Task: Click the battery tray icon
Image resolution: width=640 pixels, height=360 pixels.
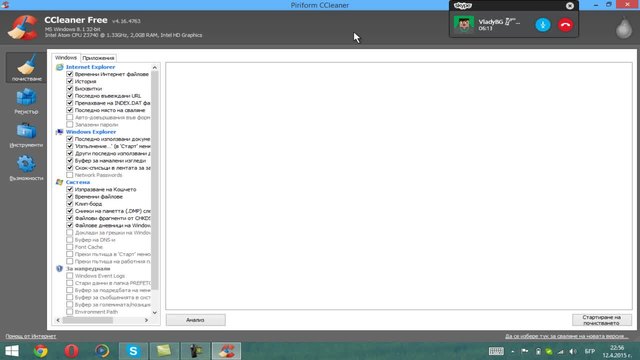Action: click(538, 351)
